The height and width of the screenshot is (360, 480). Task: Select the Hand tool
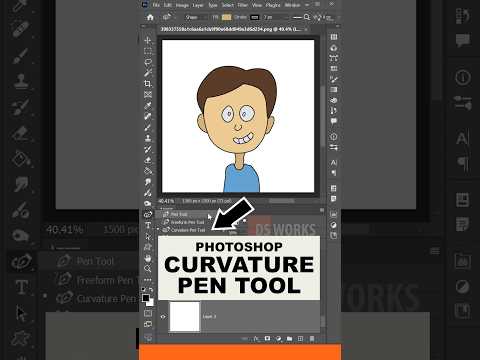(x=148, y=258)
